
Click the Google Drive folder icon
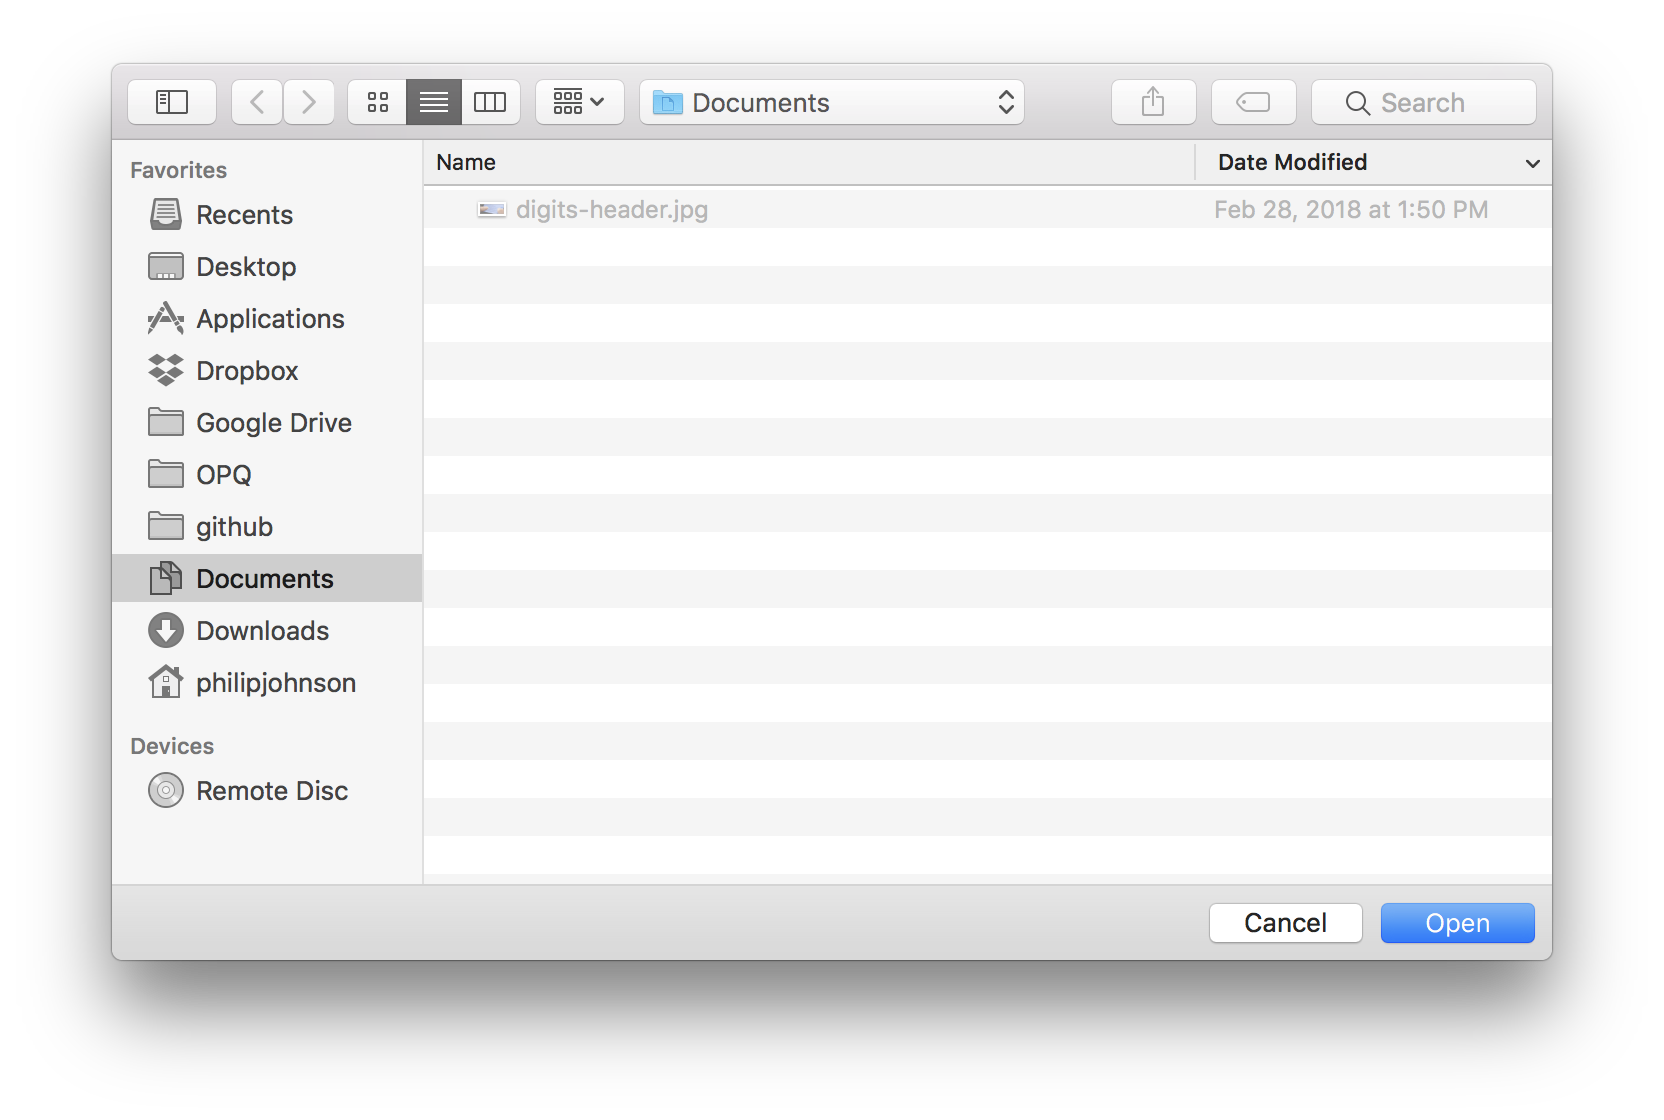pyautogui.click(x=166, y=422)
